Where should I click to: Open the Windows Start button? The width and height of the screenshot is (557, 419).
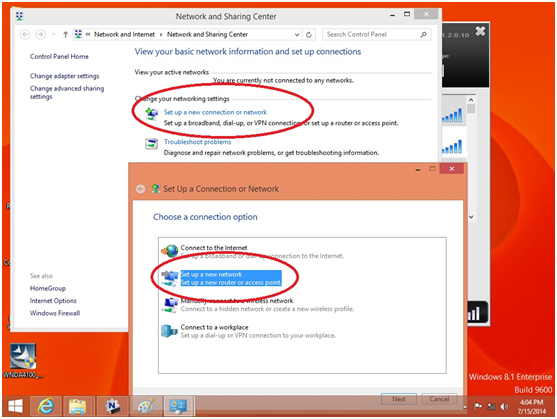click(x=15, y=406)
